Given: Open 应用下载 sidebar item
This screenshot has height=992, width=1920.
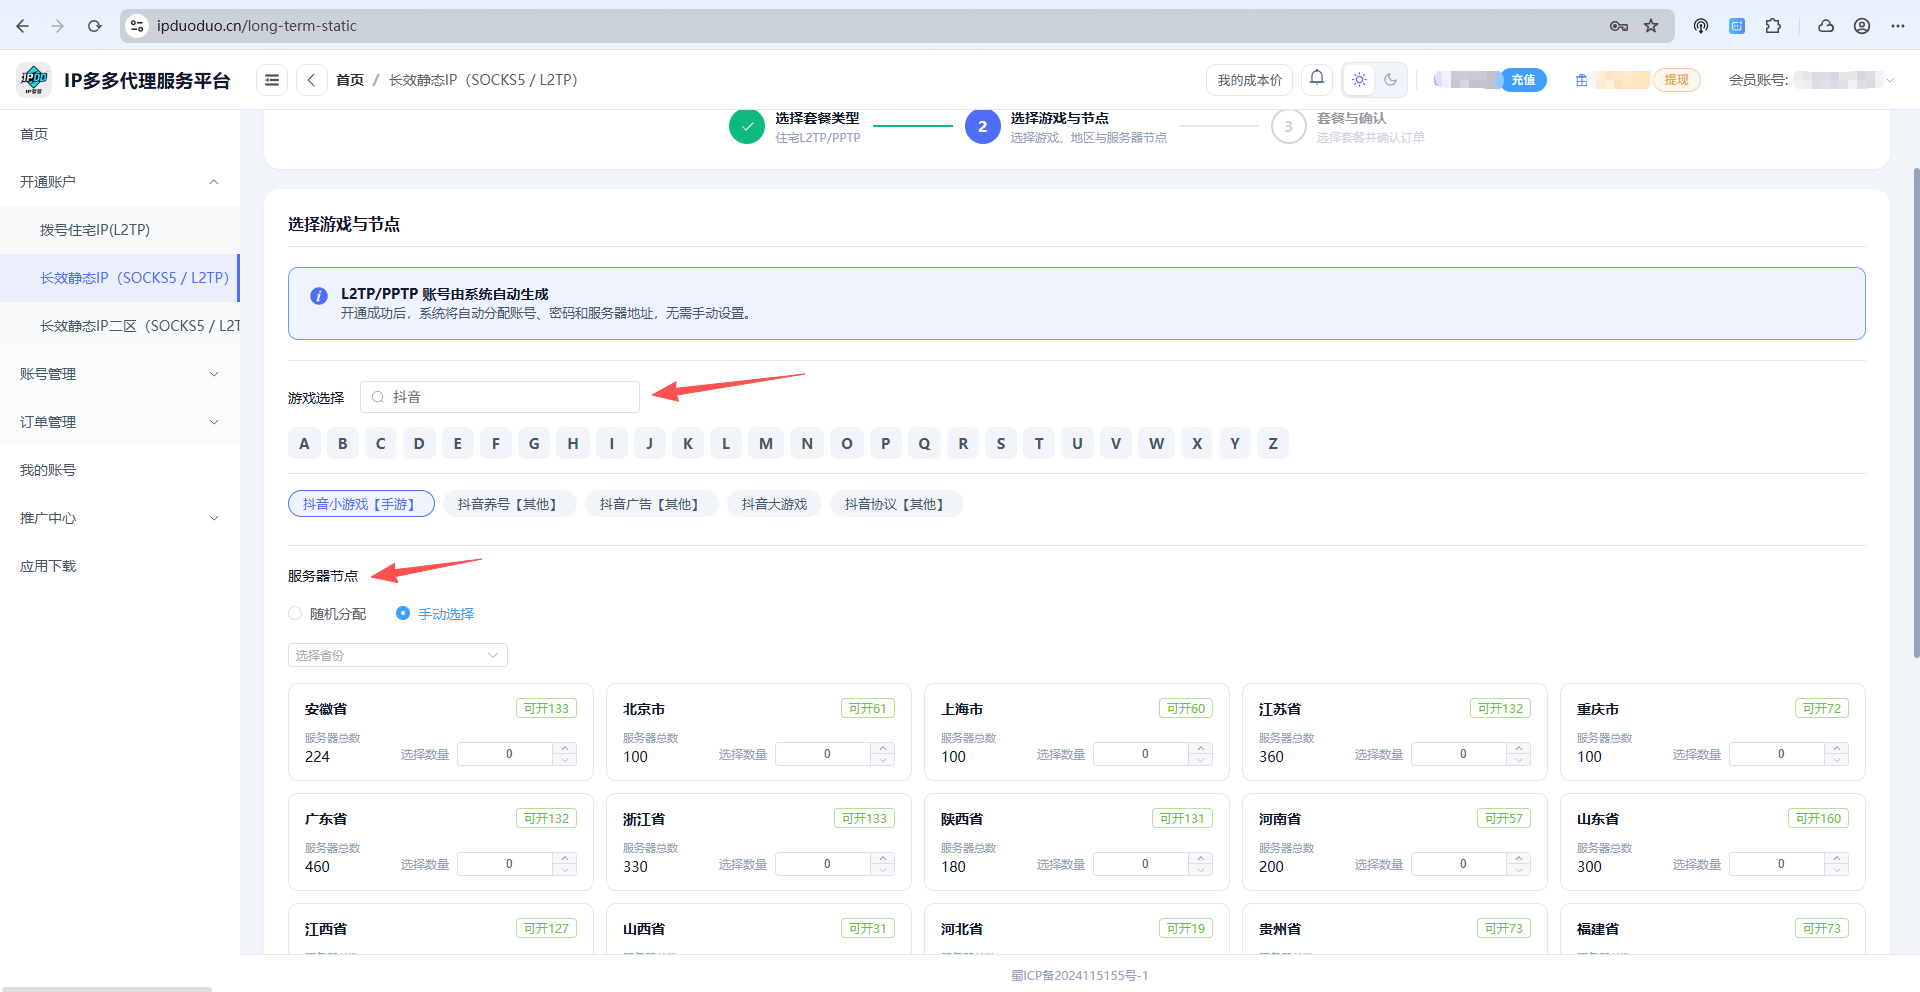Looking at the screenshot, I should [x=120, y=566].
